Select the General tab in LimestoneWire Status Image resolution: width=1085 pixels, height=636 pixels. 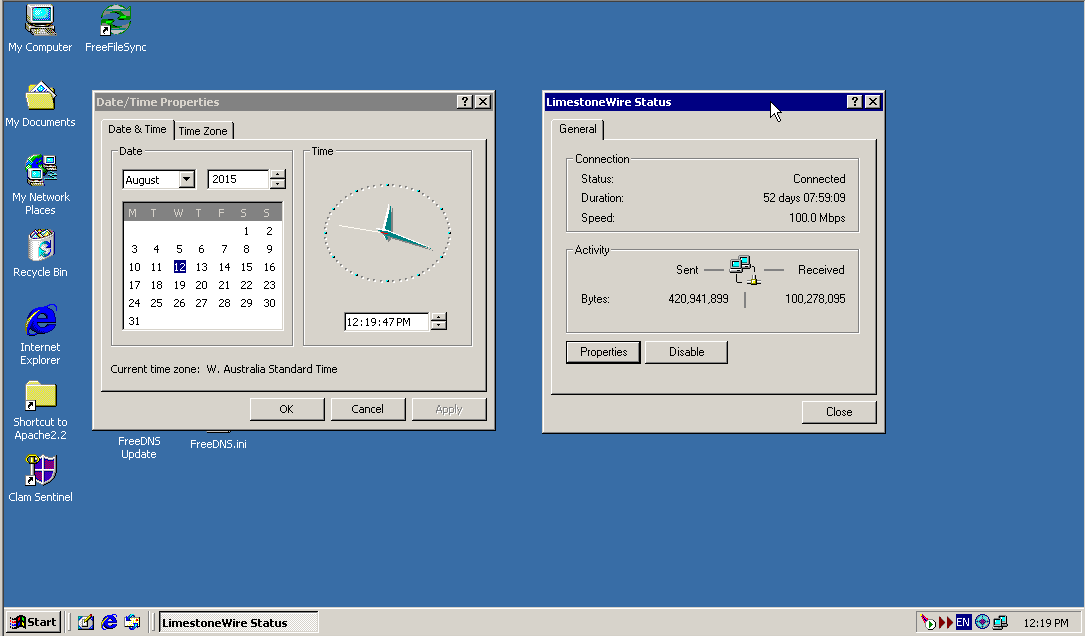[x=578, y=129]
